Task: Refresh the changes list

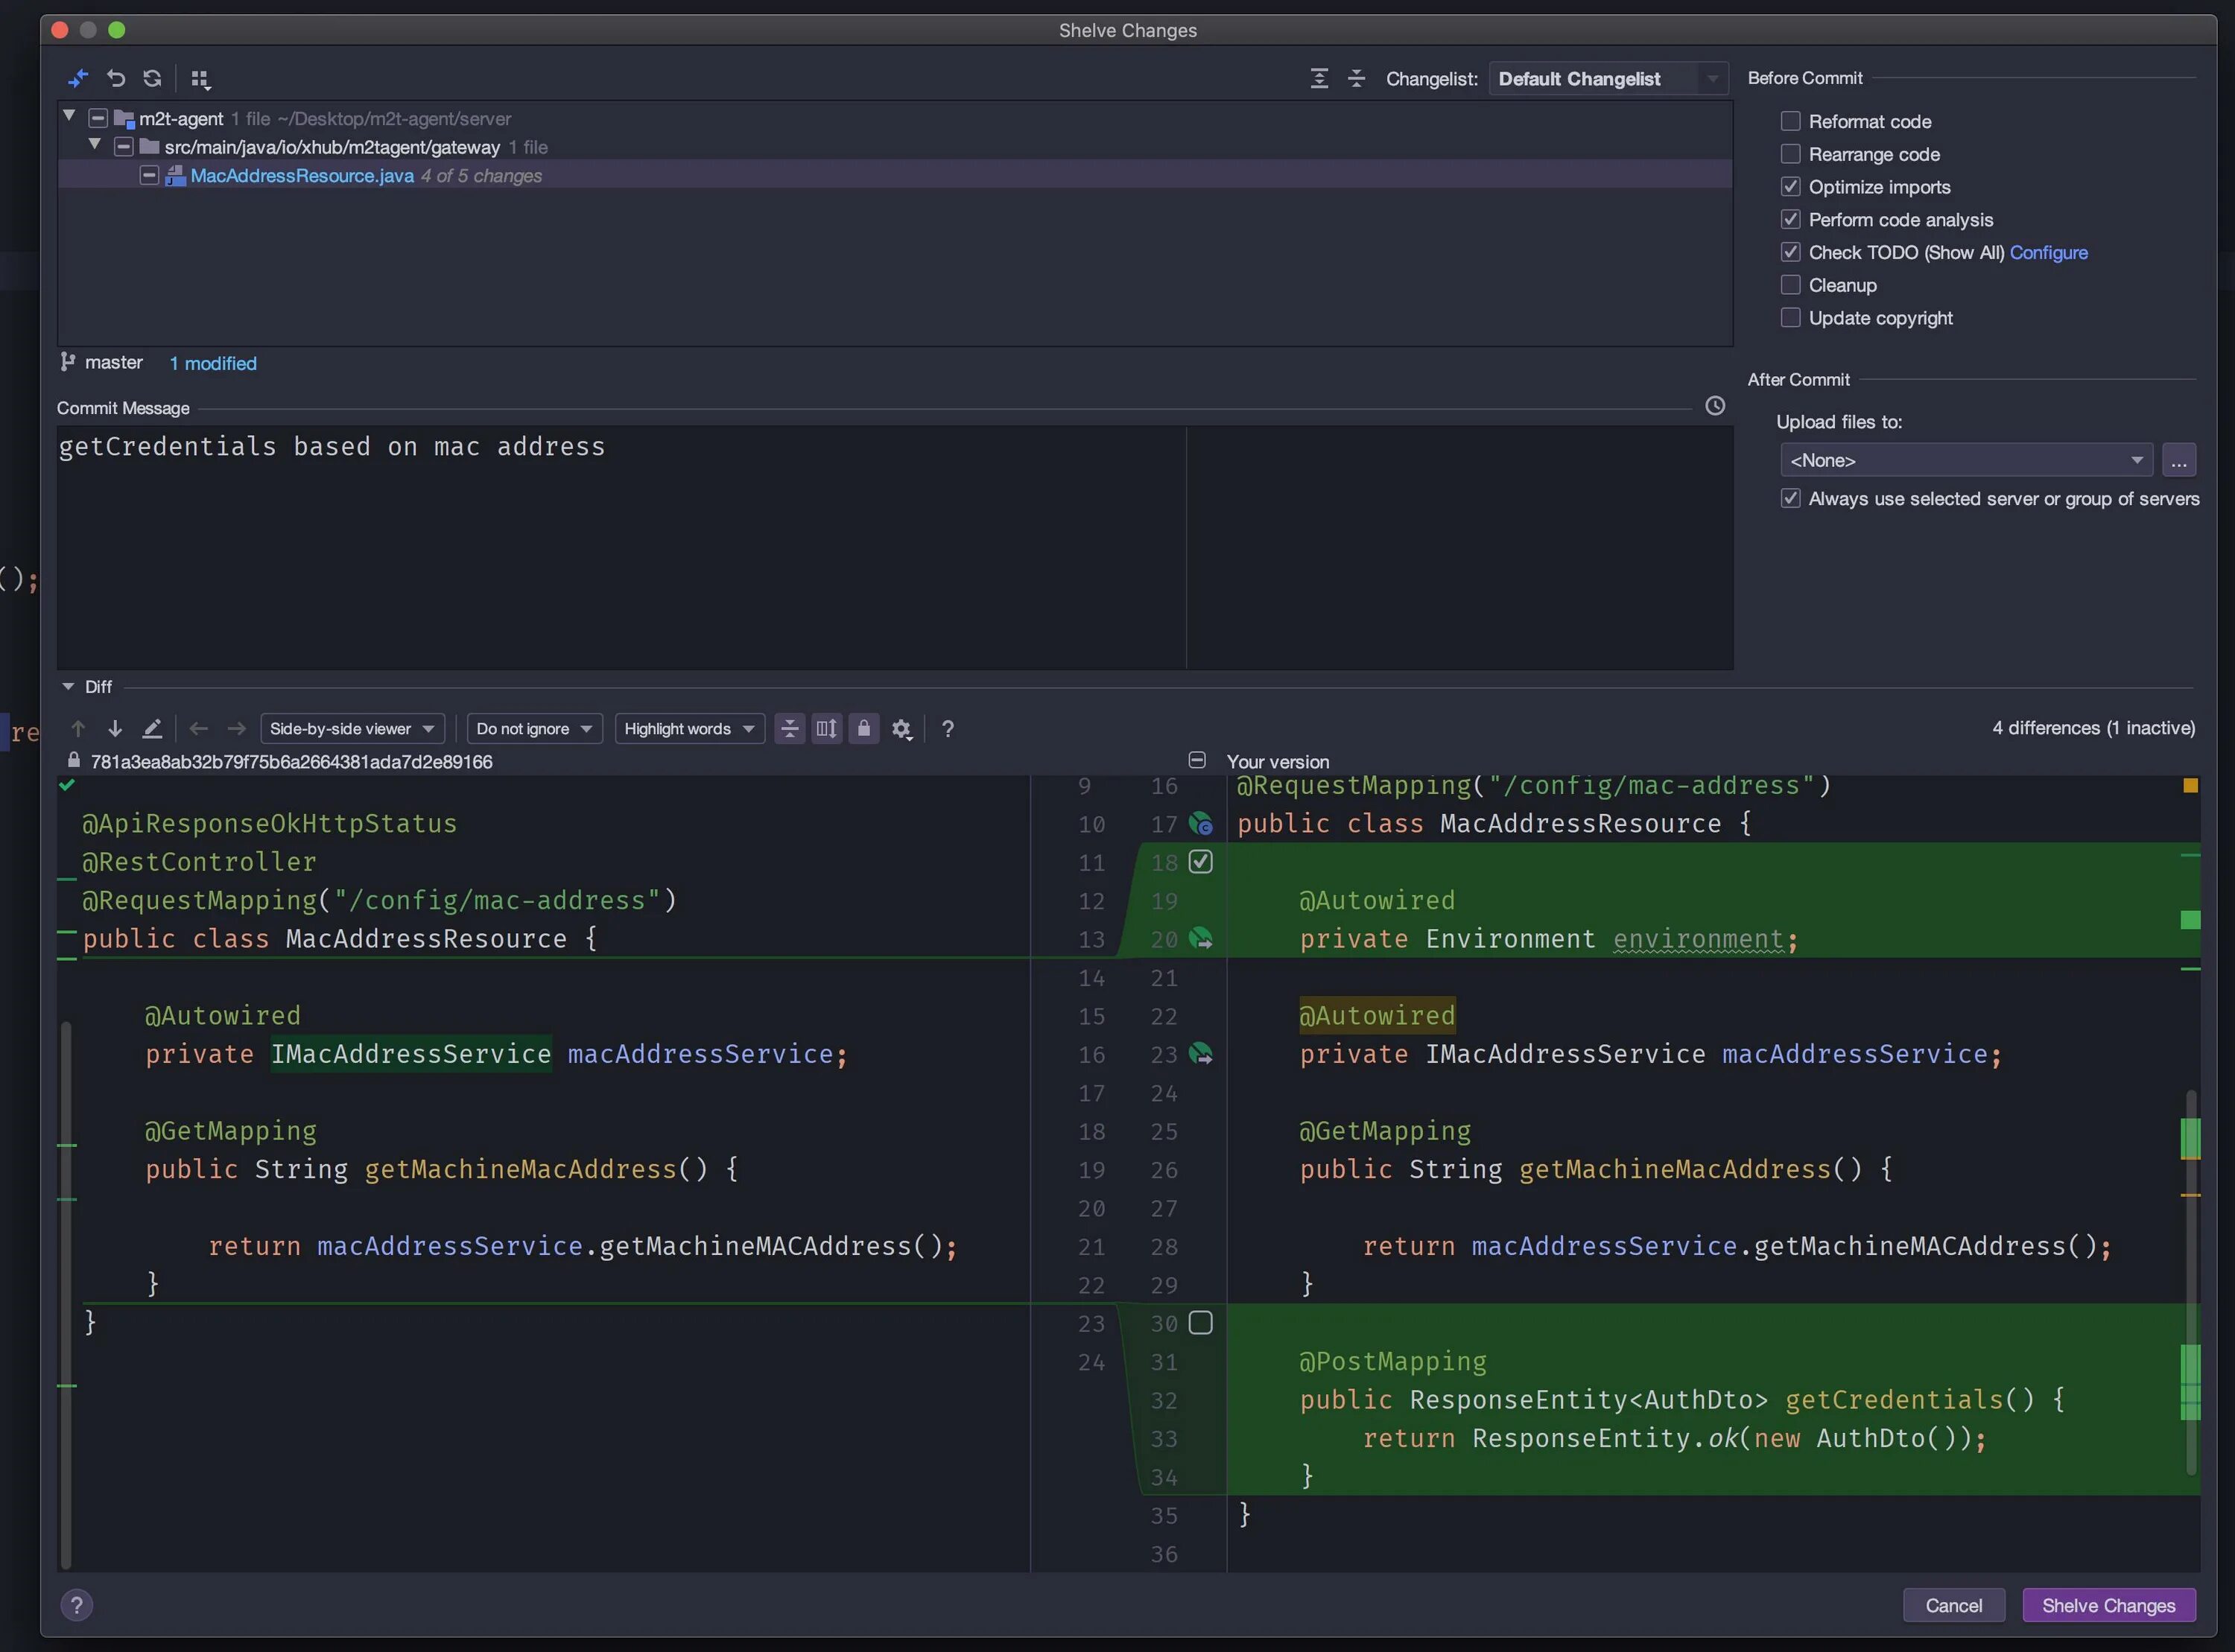Action: [152, 78]
